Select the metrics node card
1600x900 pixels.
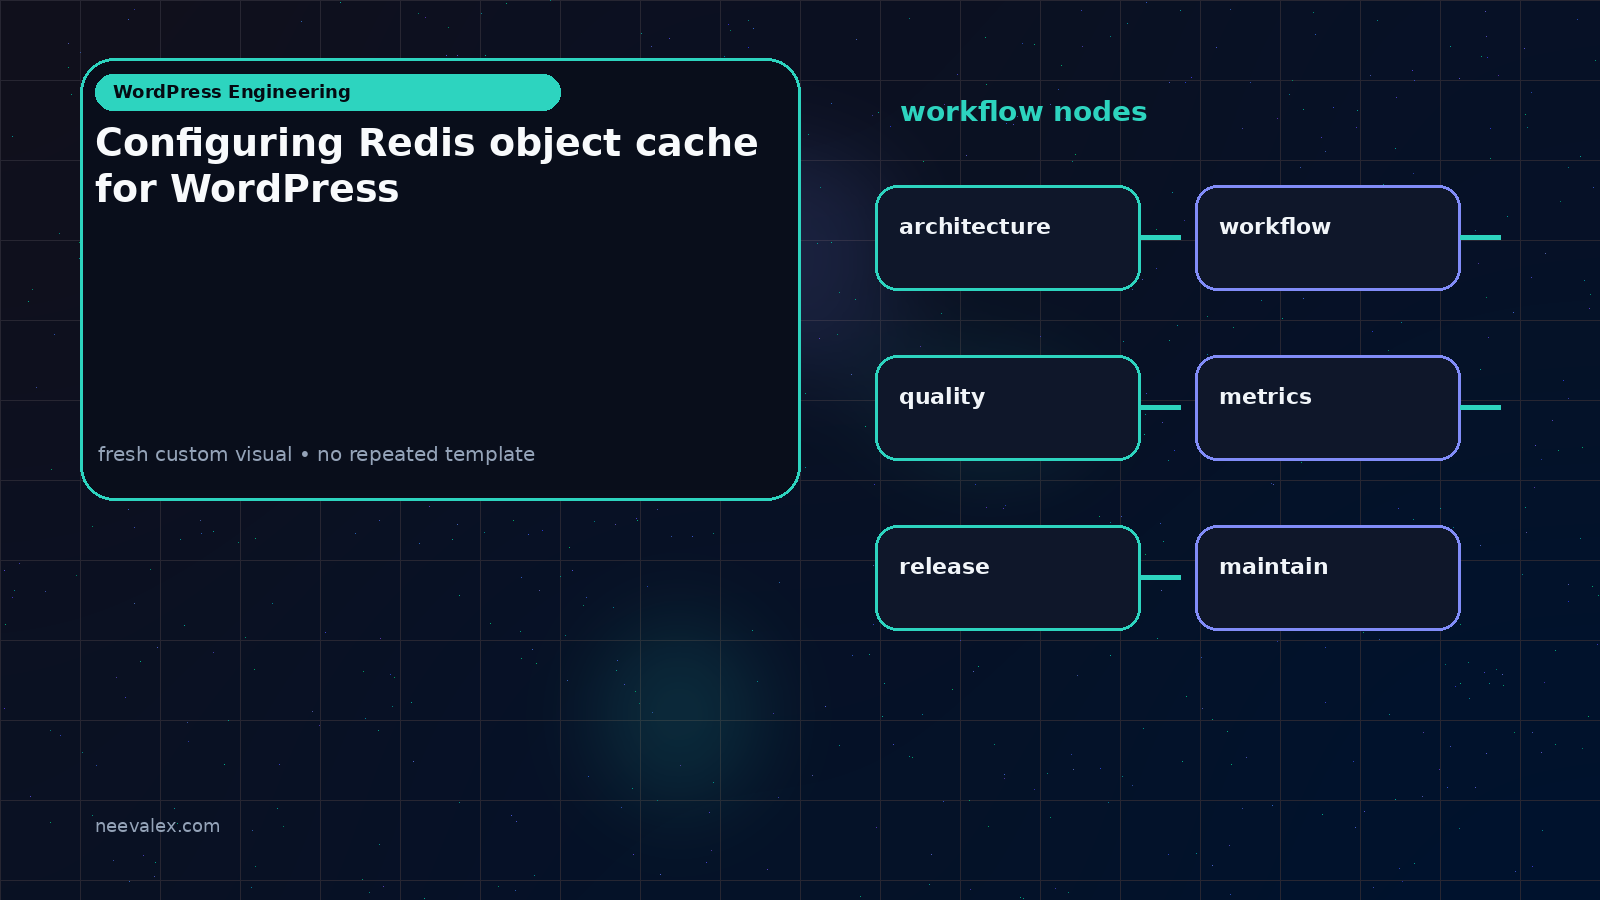pyautogui.click(x=1328, y=408)
